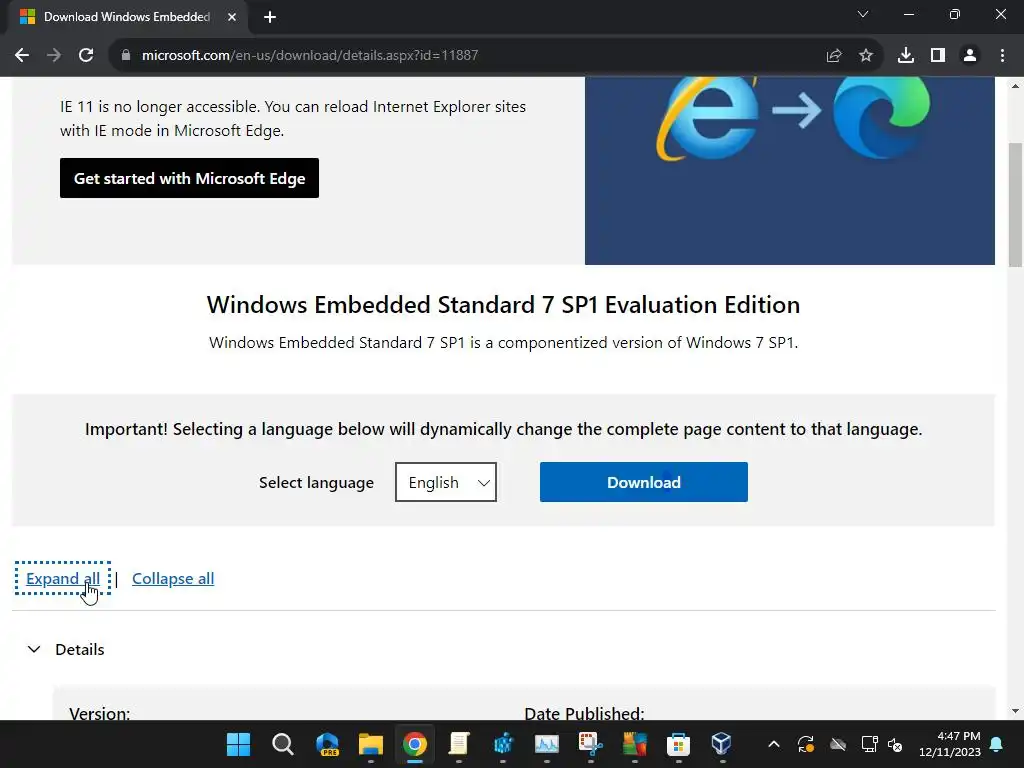Viewport: 1024px width, 768px height.
Task: Share this page from address bar
Action: 834,56
